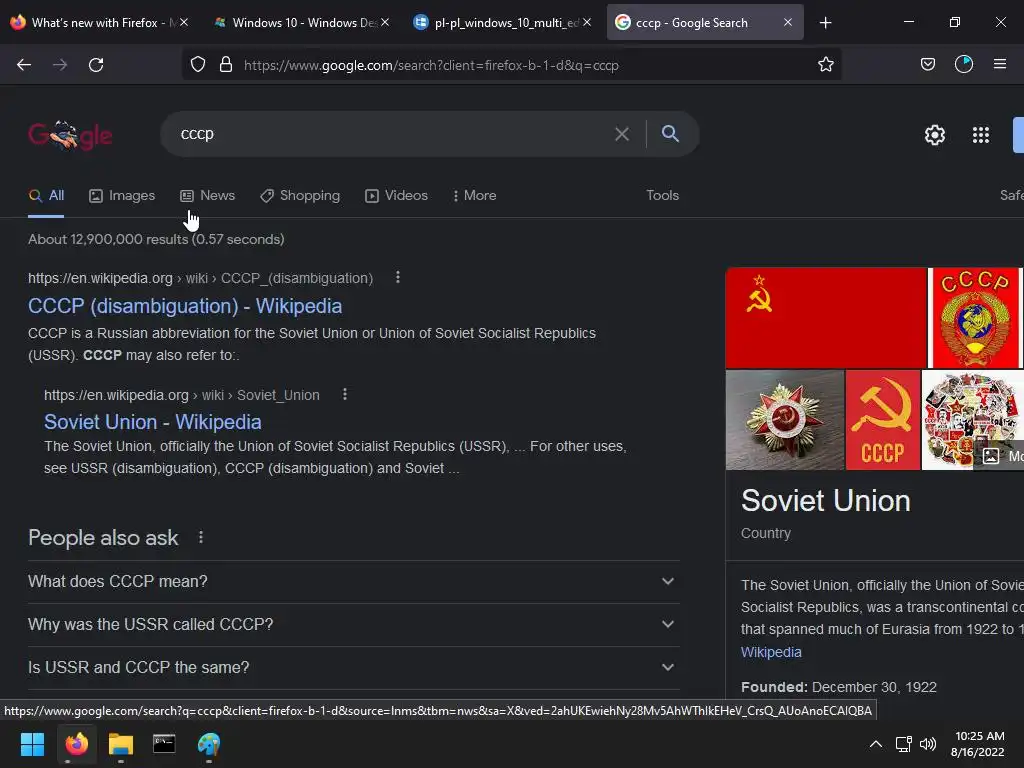Open the hammer and sickle CCCP image
Viewport: 1024px width, 768px height.
pyautogui.click(x=883, y=420)
